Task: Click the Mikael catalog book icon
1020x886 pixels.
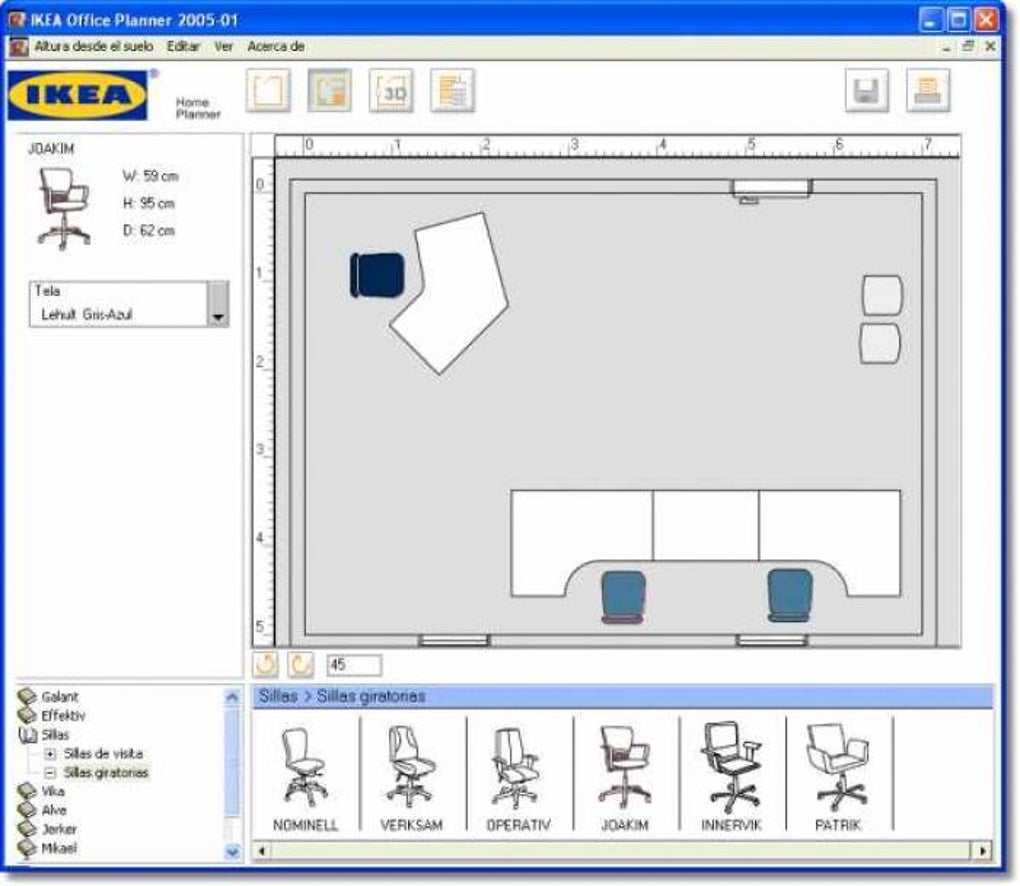Action: click(x=27, y=848)
